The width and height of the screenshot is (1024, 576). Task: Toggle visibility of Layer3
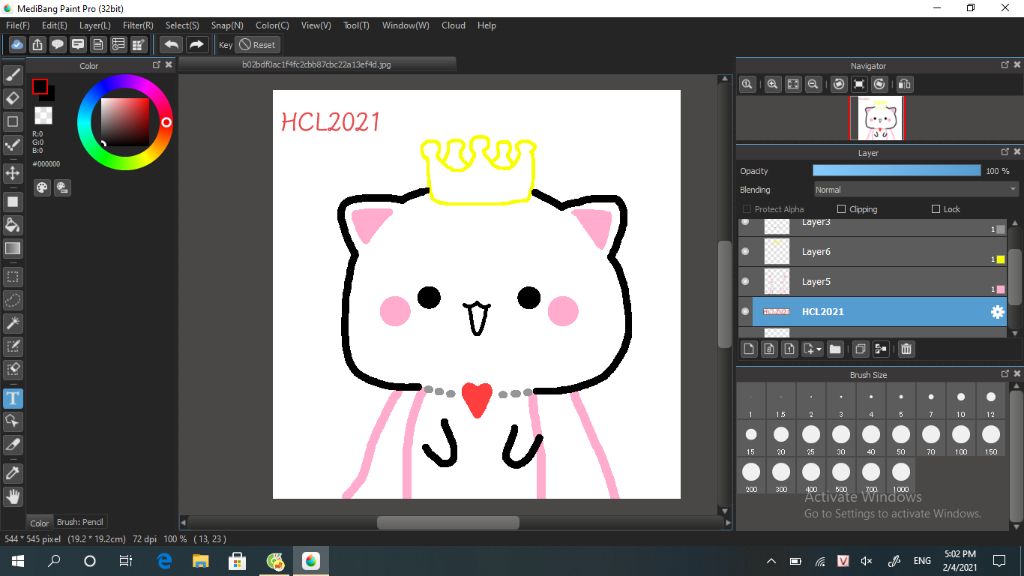[745, 223]
